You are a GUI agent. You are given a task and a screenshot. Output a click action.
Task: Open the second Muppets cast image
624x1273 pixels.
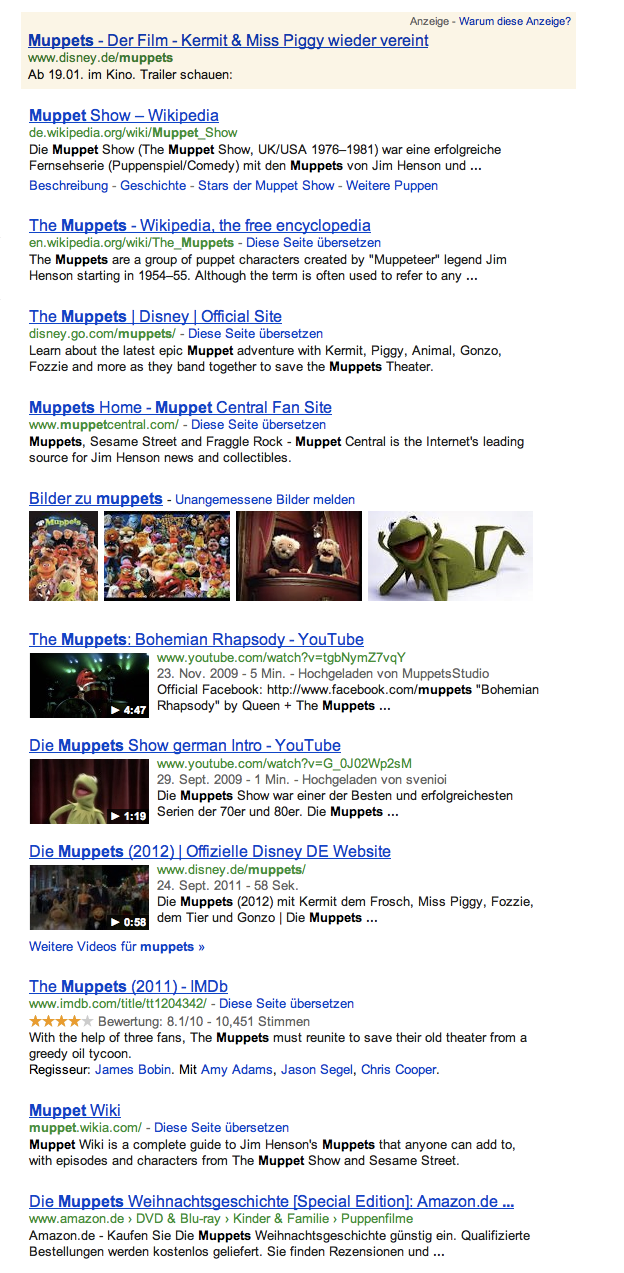167,556
